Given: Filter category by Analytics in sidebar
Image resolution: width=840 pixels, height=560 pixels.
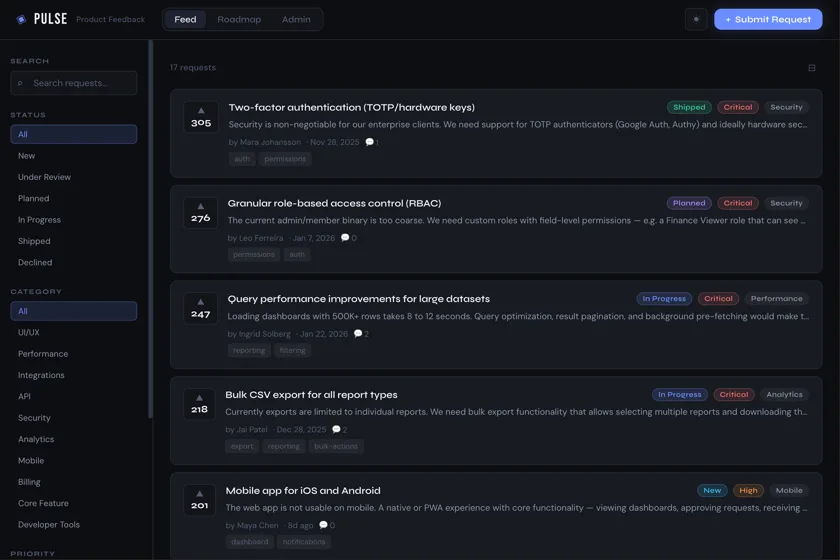Looking at the screenshot, I should point(74,439).
